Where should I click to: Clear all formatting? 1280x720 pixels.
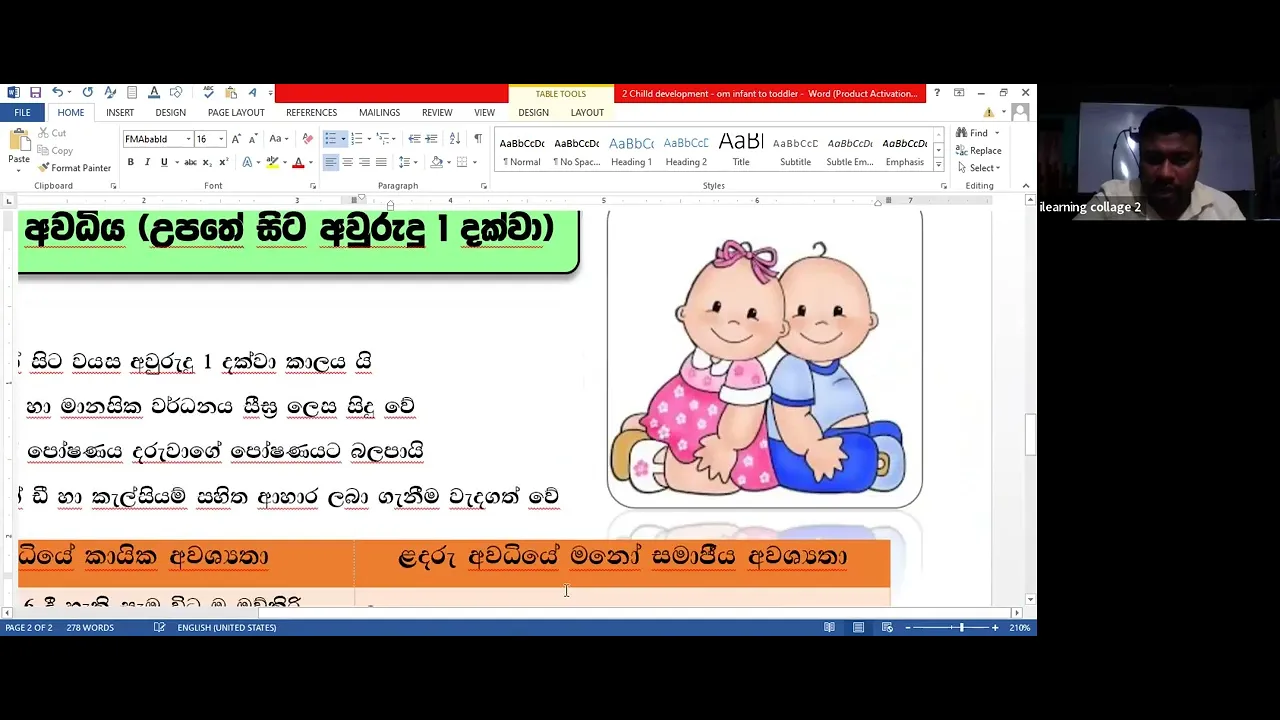pyautogui.click(x=307, y=139)
